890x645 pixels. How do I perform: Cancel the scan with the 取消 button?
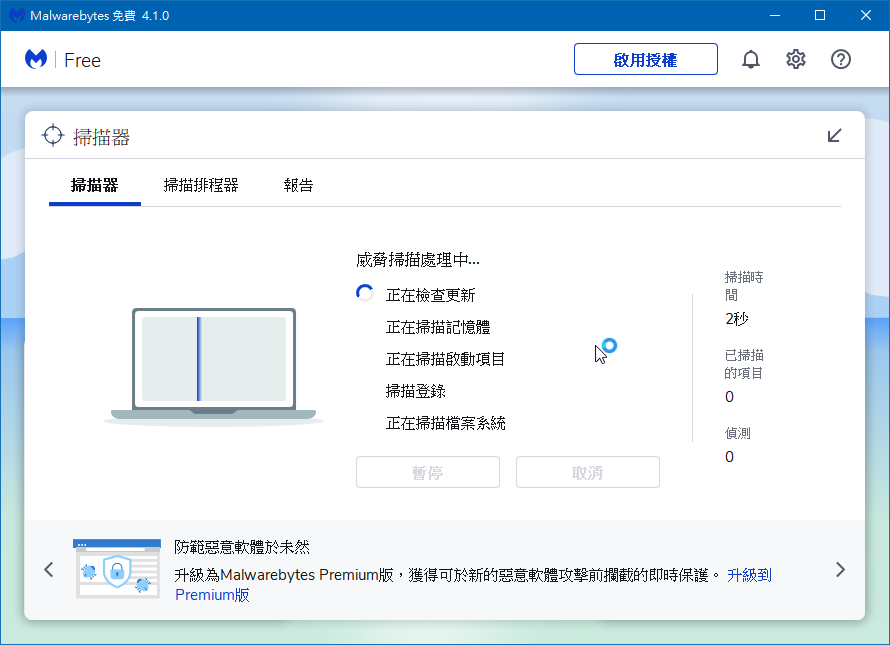tap(587, 472)
